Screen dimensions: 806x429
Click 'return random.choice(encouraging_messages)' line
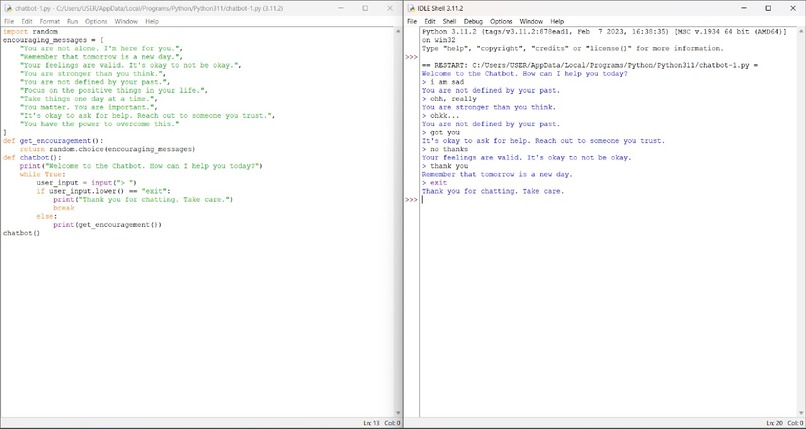pyautogui.click(x=107, y=149)
